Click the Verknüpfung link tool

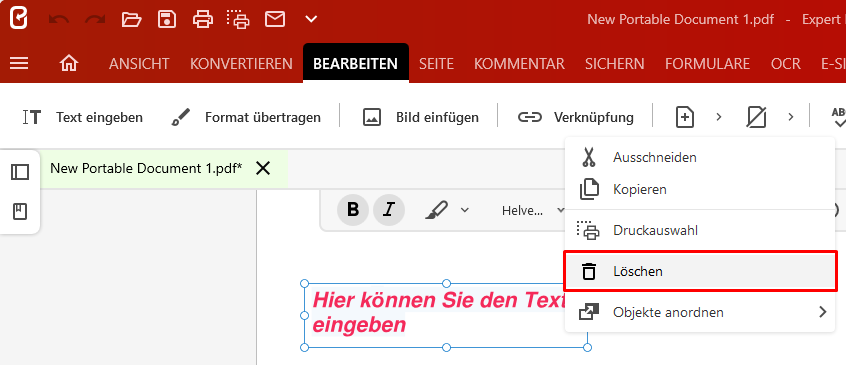coord(575,117)
